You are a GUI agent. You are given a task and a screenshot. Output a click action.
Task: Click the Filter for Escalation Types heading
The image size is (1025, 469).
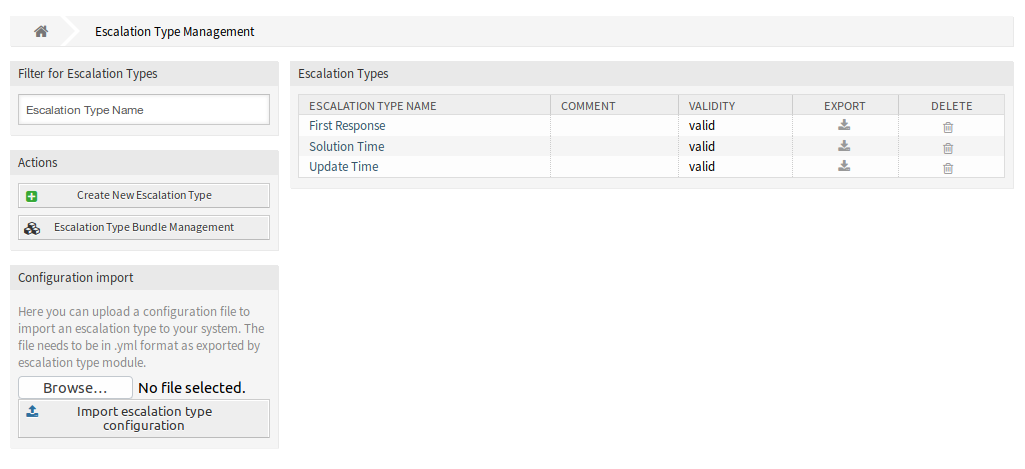[x=88, y=74]
